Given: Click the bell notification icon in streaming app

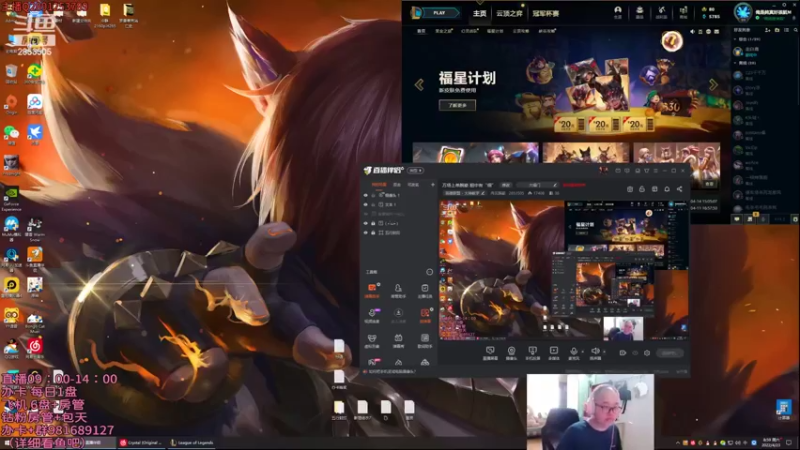Looking at the screenshot, I should [x=667, y=189].
